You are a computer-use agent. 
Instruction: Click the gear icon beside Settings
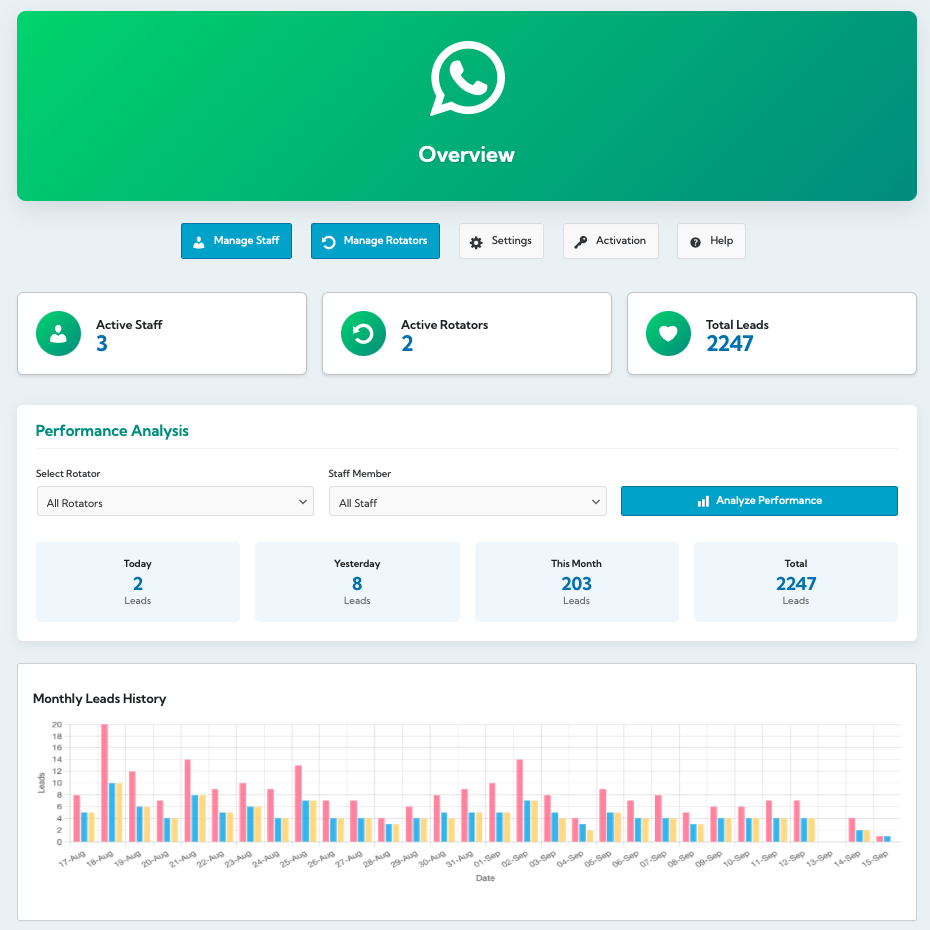coord(476,242)
